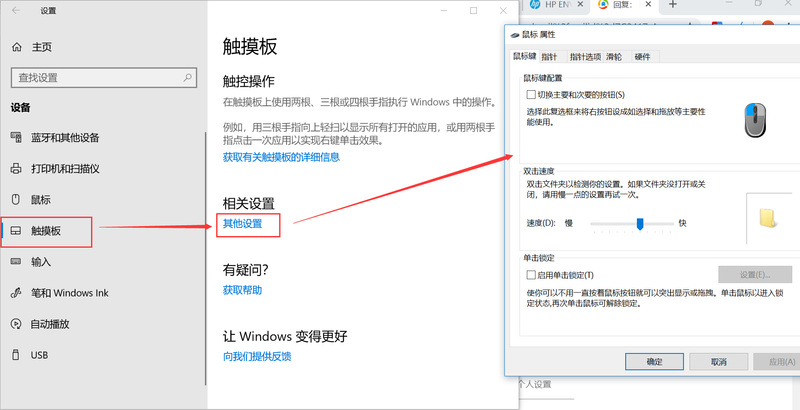Image resolution: width=800 pixels, height=410 pixels.
Task: Switch to the 指针选项 tab
Action: tap(585, 57)
